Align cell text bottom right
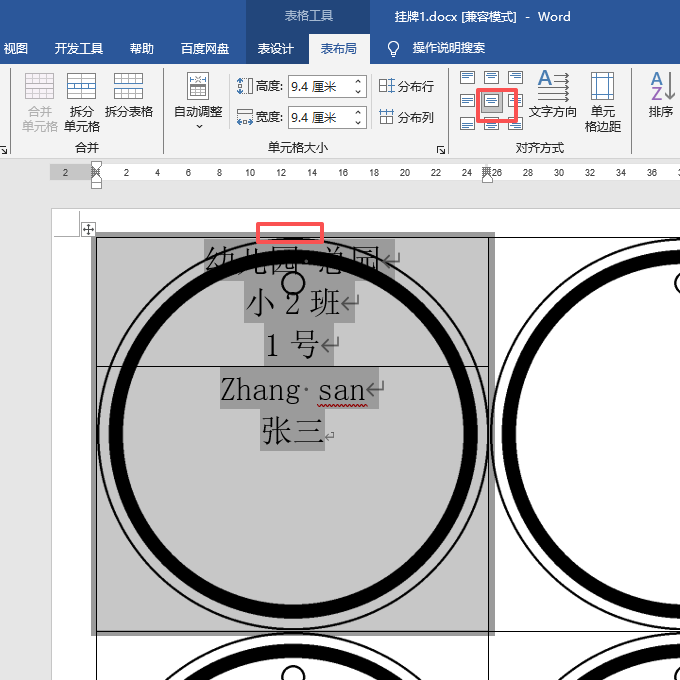 (x=515, y=125)
